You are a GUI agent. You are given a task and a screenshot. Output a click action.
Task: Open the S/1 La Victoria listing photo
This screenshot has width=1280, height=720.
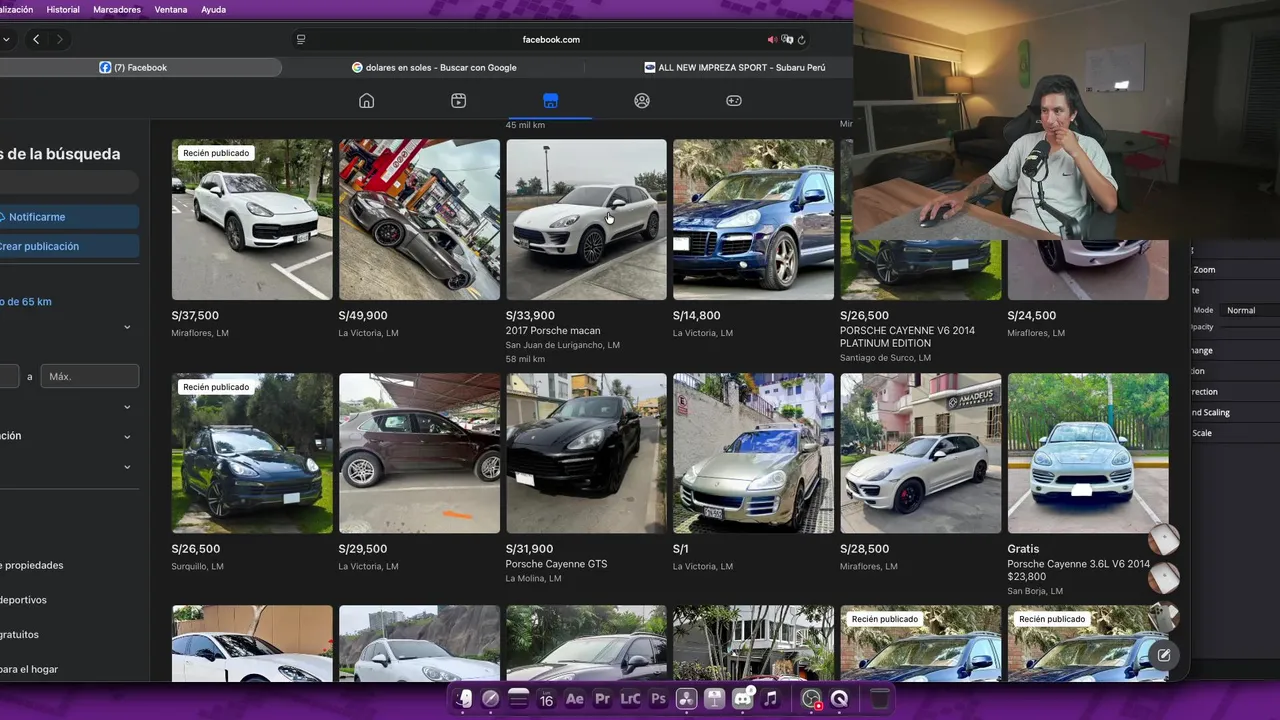[x=753, y=453]
